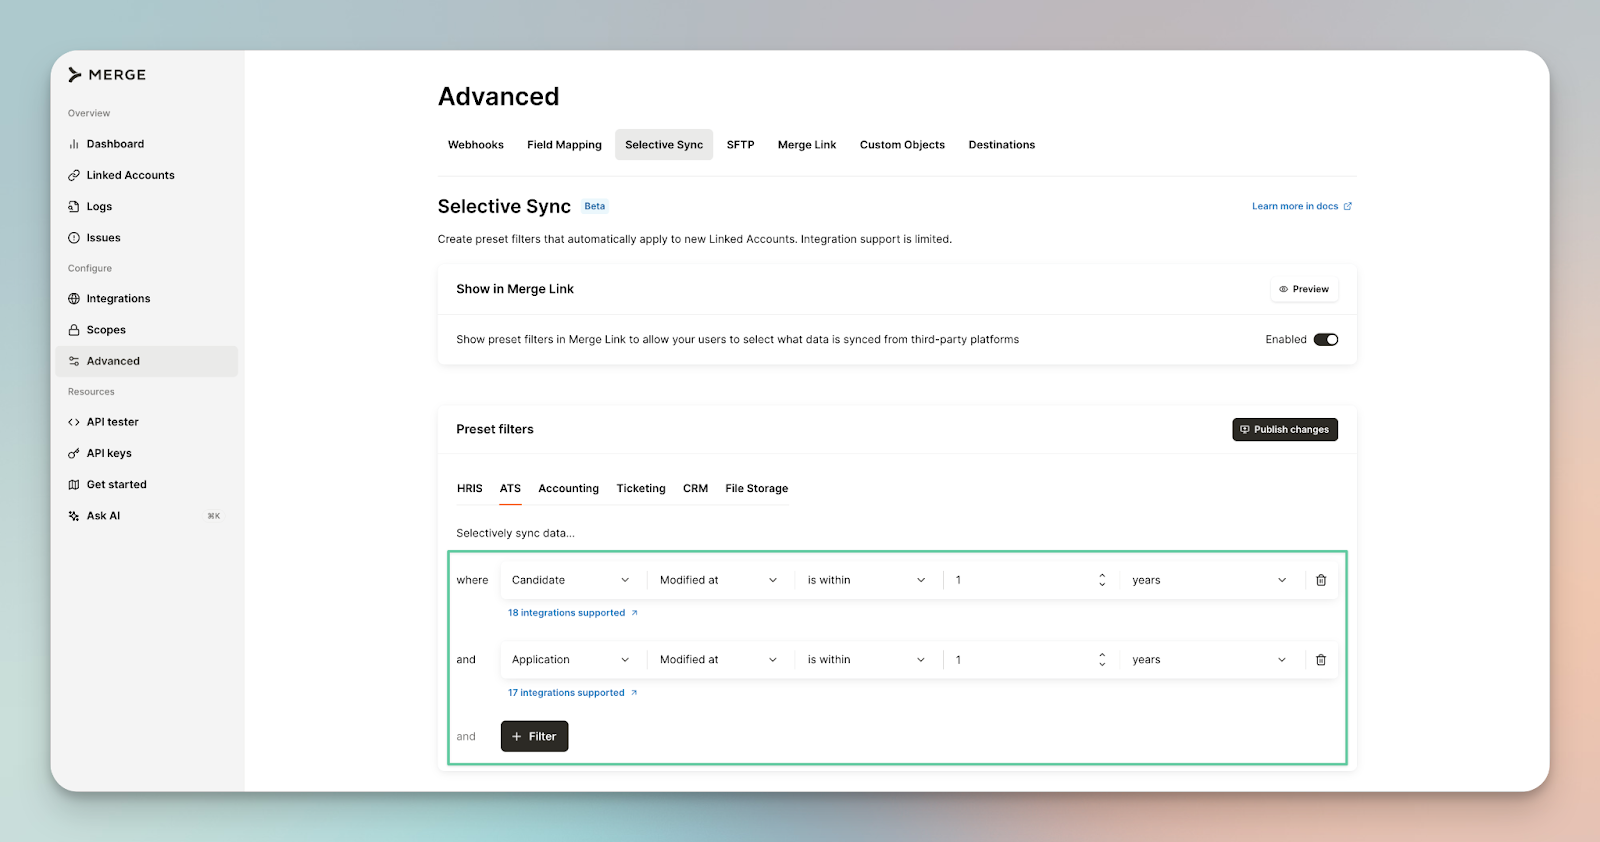The width and height of the screenshot is (1600, 842).
Task: Open Modified at dropdown in Candidate row
Action: pos(719,580)
